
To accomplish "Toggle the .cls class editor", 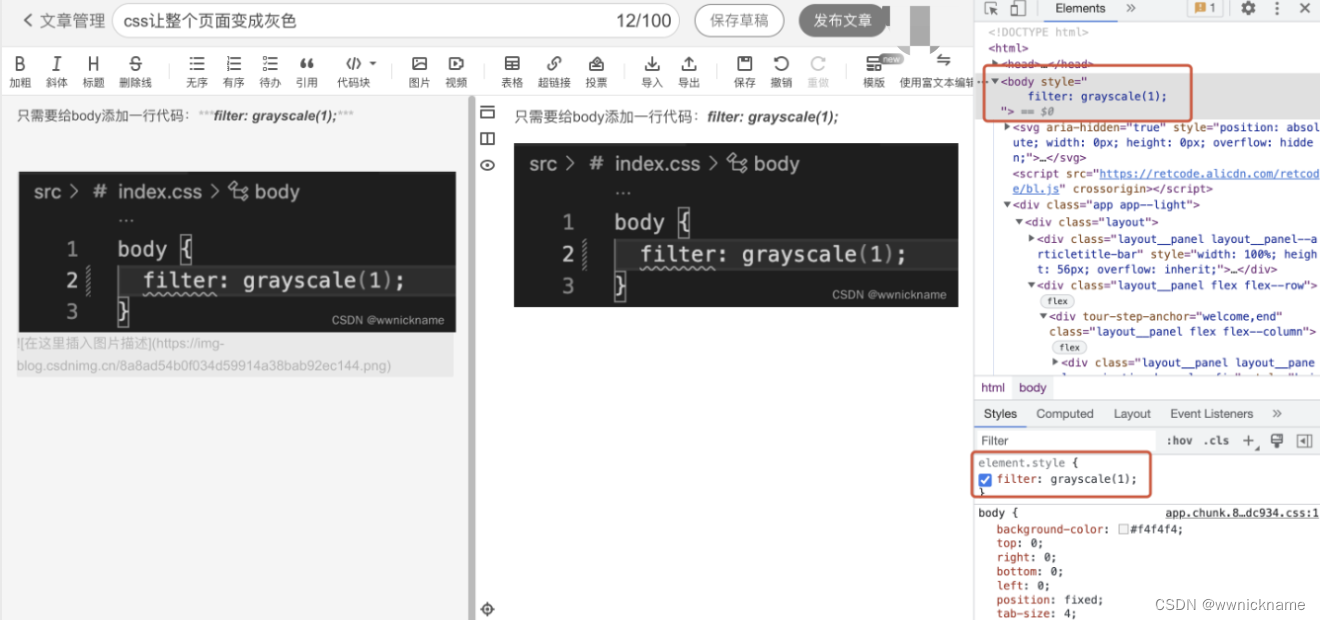I will pyautogui.click(x=1216, y=440).
